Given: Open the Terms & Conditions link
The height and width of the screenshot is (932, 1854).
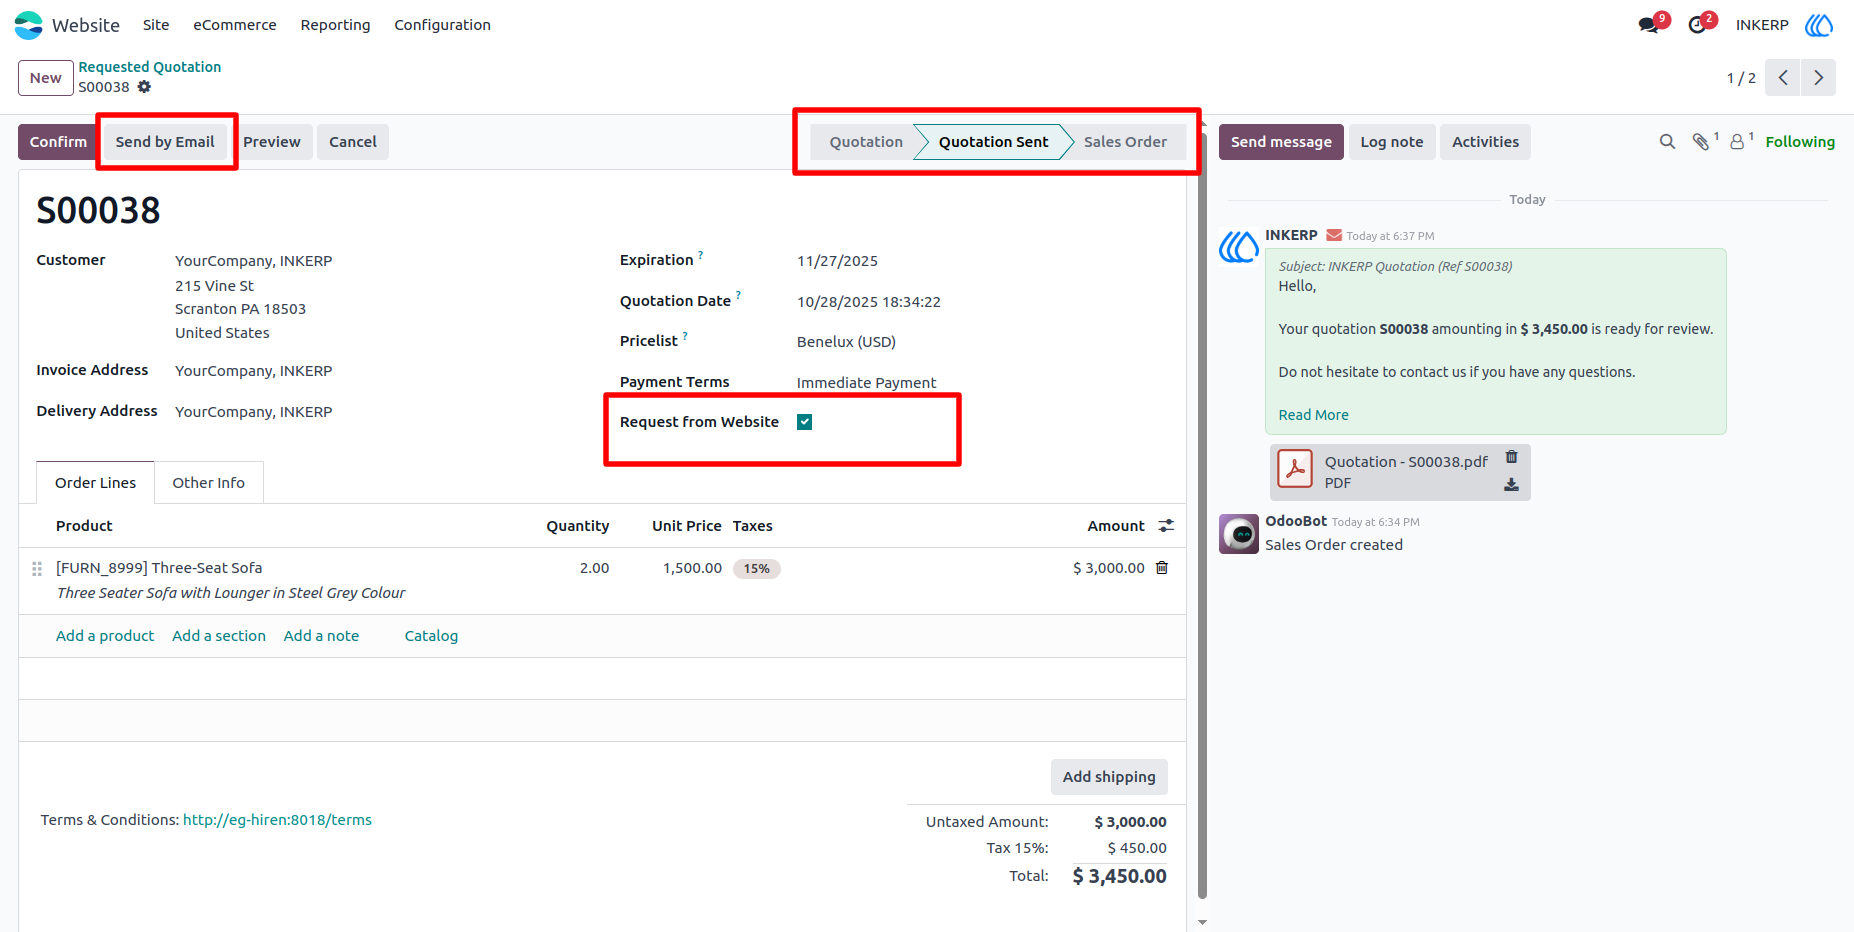Looking at the screenshot, I should [277, 820].
